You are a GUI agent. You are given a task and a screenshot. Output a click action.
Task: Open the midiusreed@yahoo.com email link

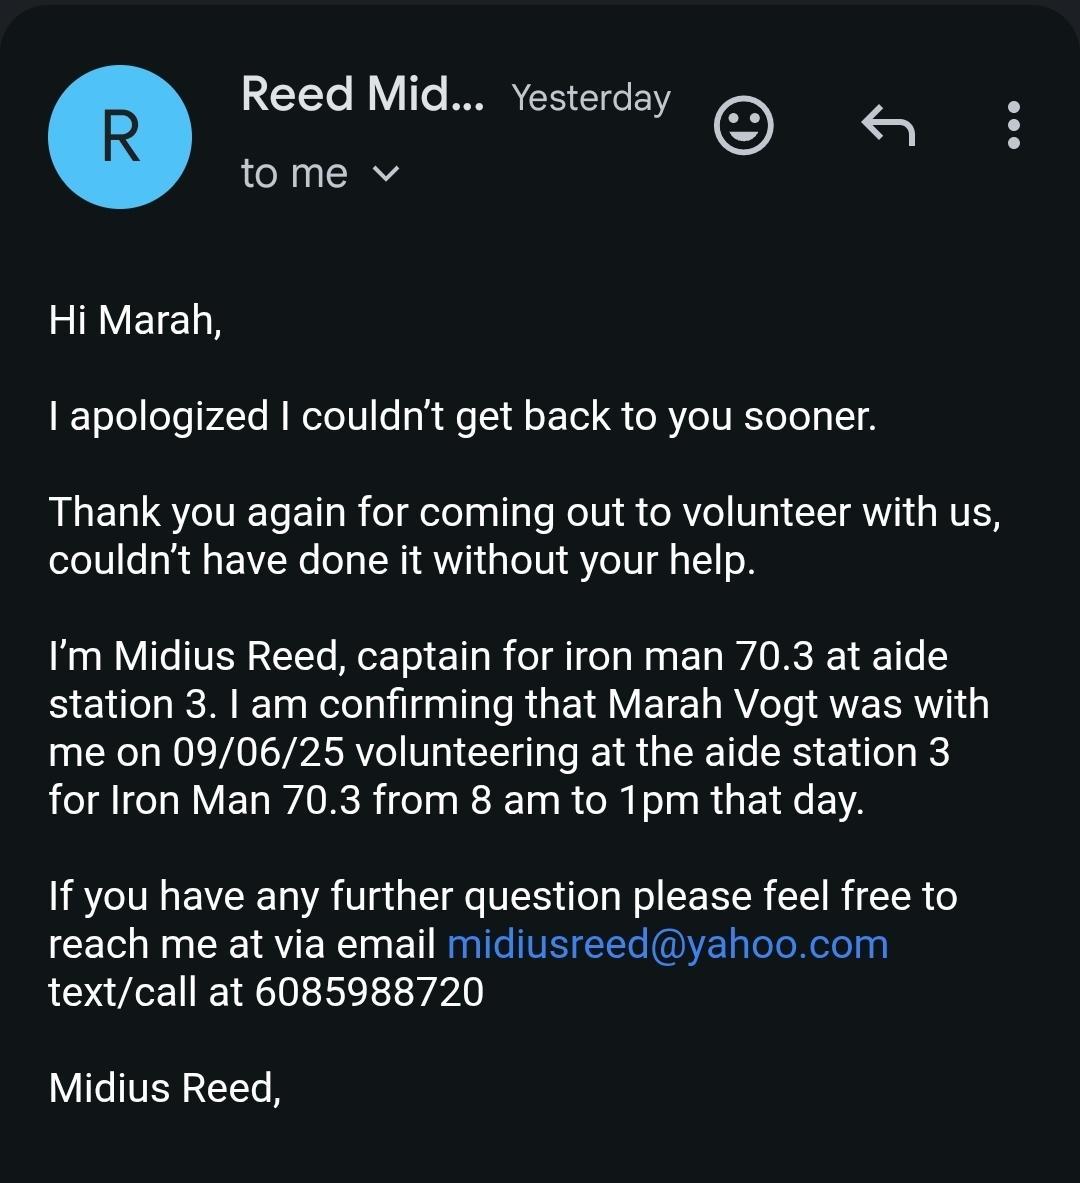click(667, 945)
